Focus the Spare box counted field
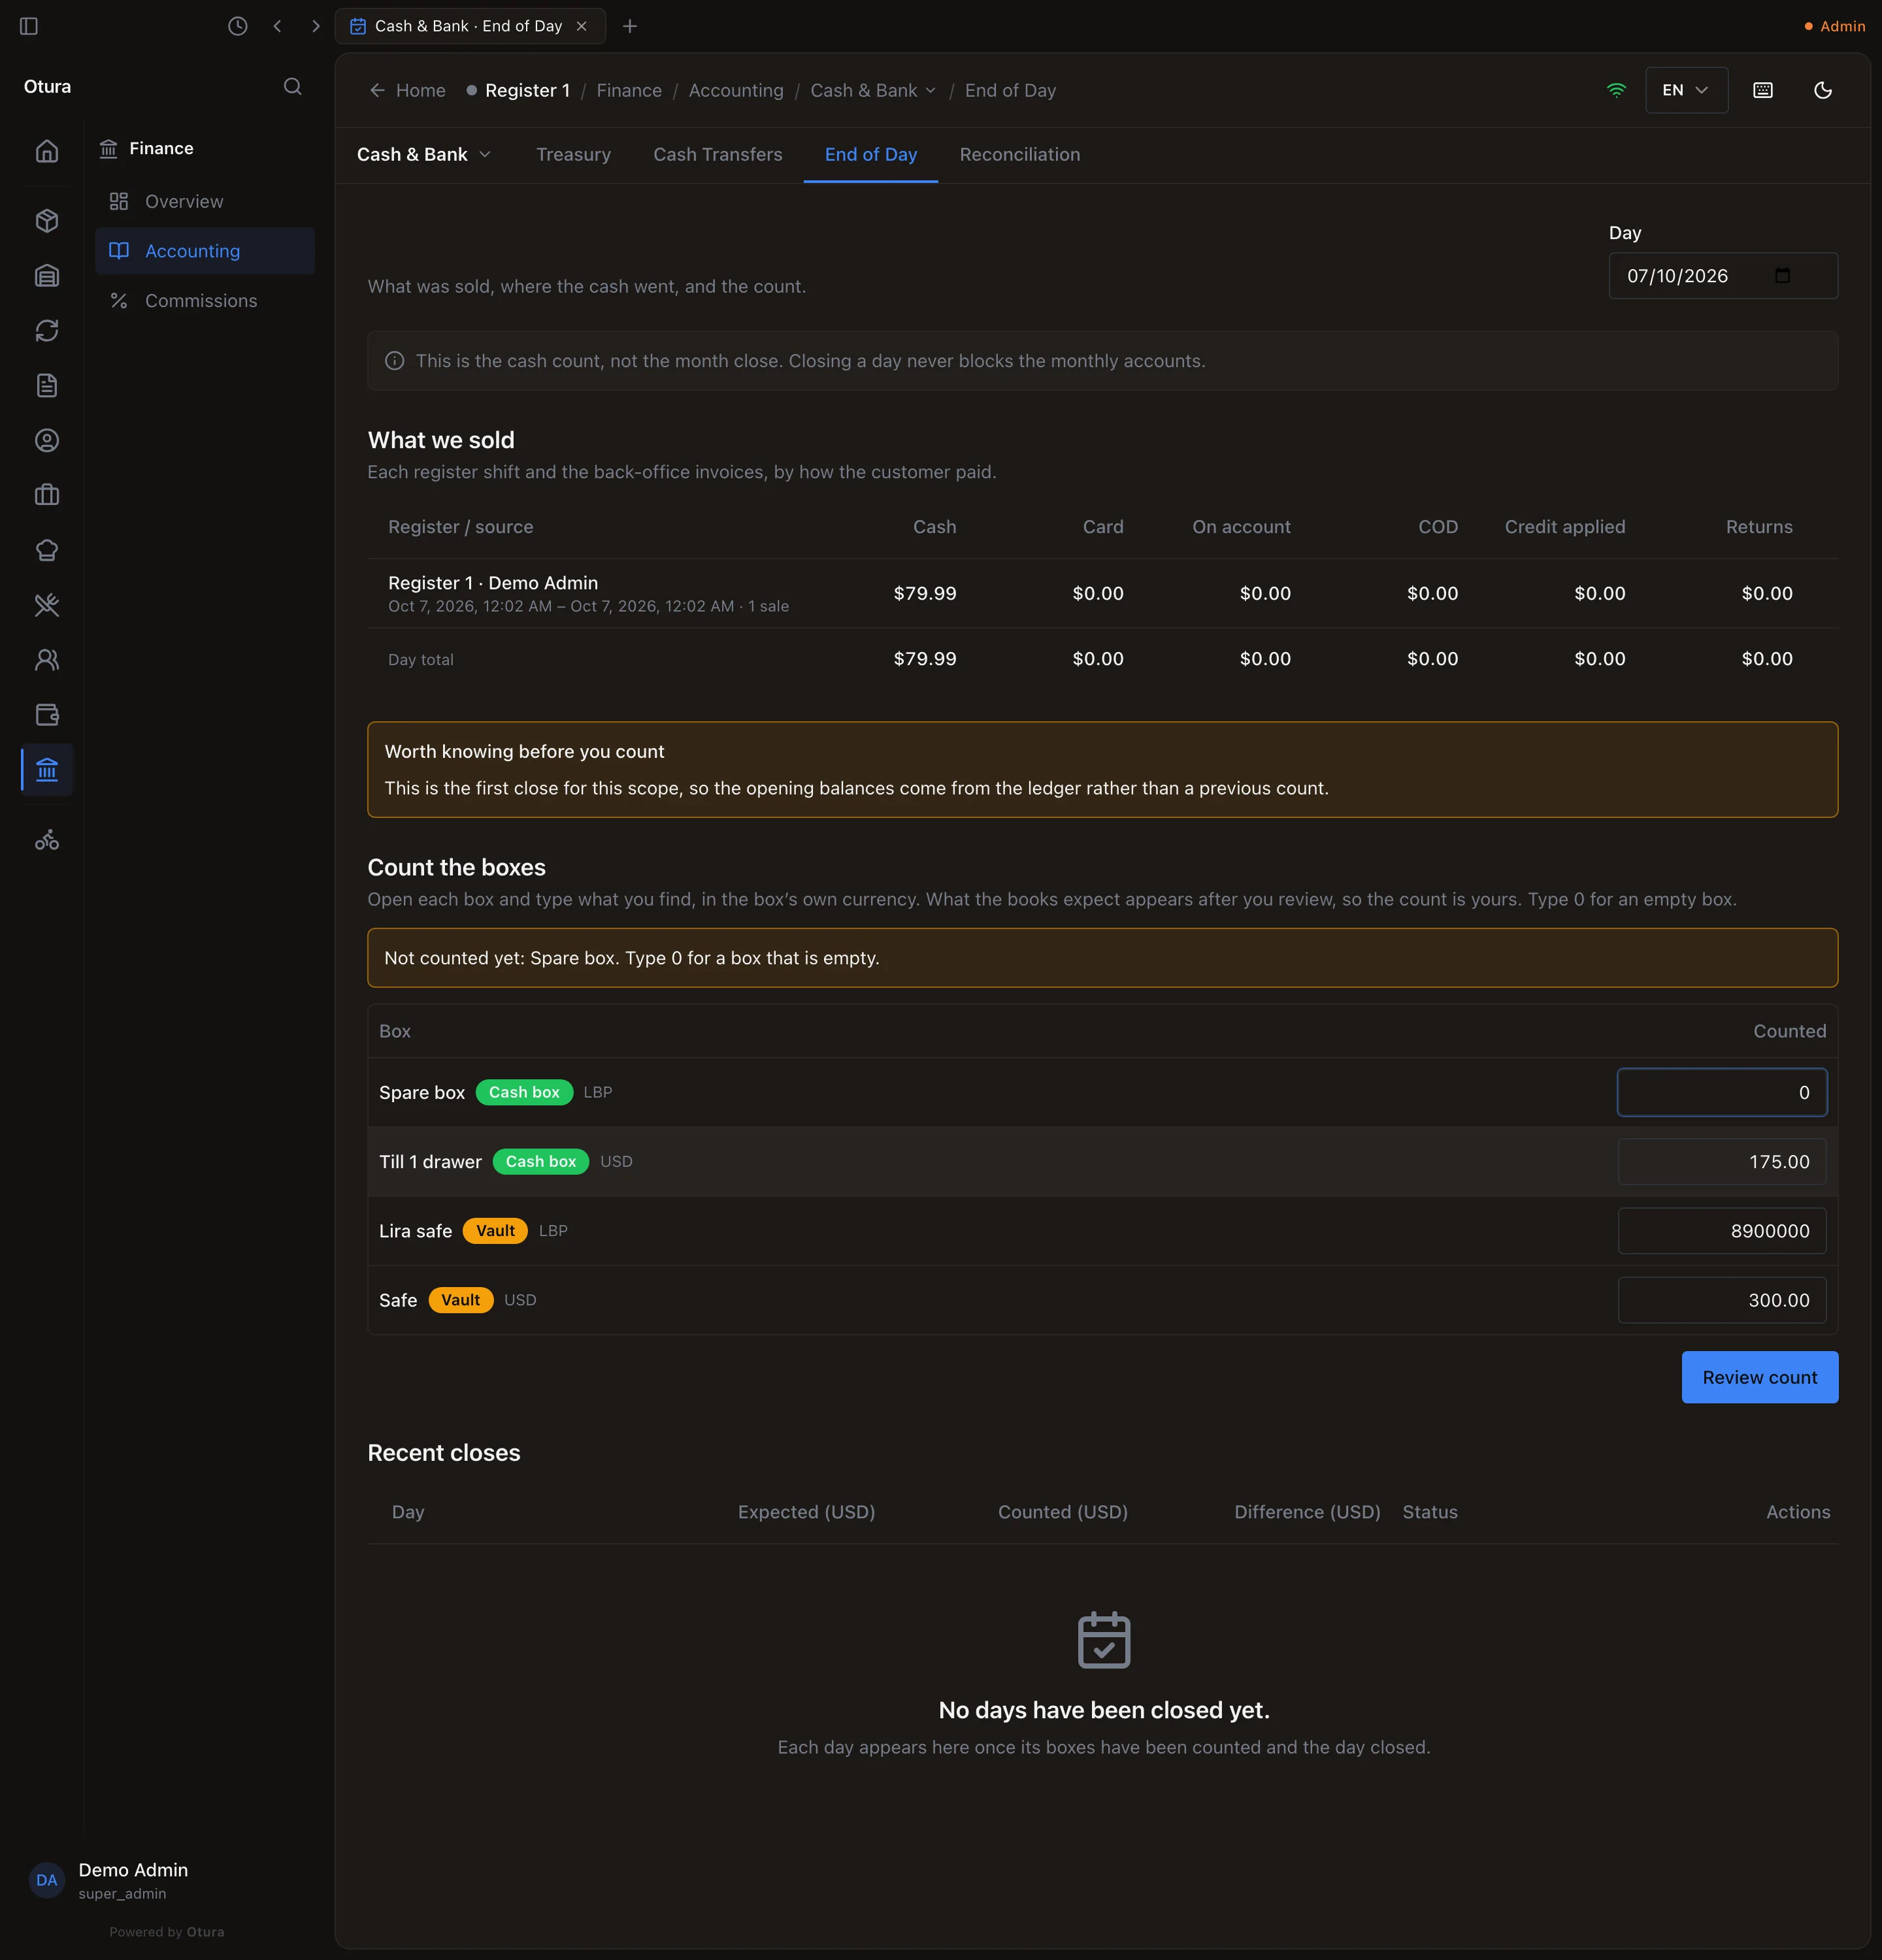Screen dimensions: 1882x1960 pyautogui.click(x=1722, y=1092)
